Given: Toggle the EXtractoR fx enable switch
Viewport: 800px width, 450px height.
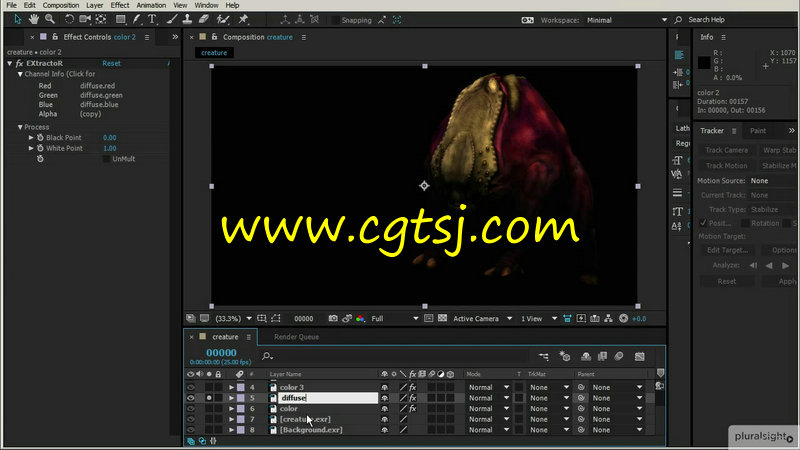Looking at the screenshot, I should pos(19,64).
